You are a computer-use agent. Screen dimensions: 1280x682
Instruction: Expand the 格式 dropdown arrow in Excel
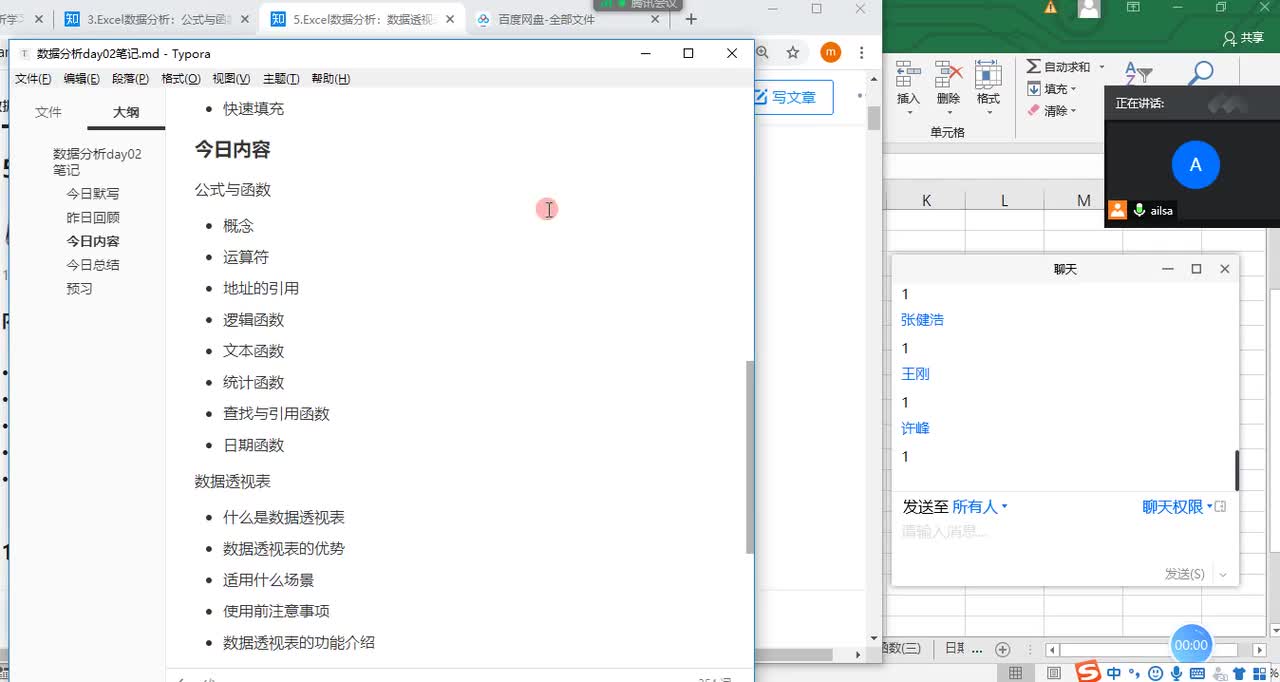coord(988,112)
